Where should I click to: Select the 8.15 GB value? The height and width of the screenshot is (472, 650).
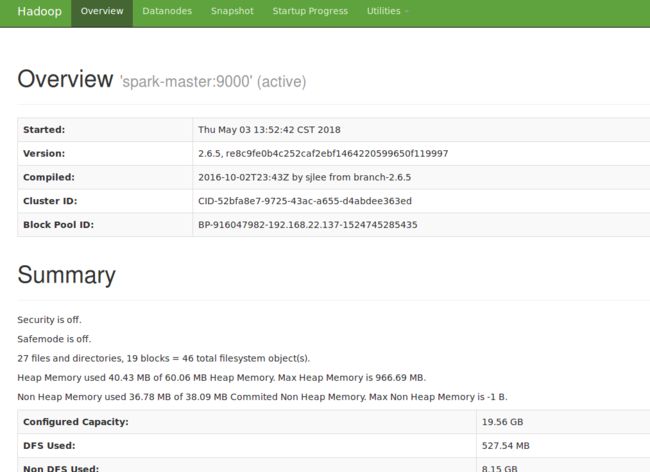pos(500,468)
